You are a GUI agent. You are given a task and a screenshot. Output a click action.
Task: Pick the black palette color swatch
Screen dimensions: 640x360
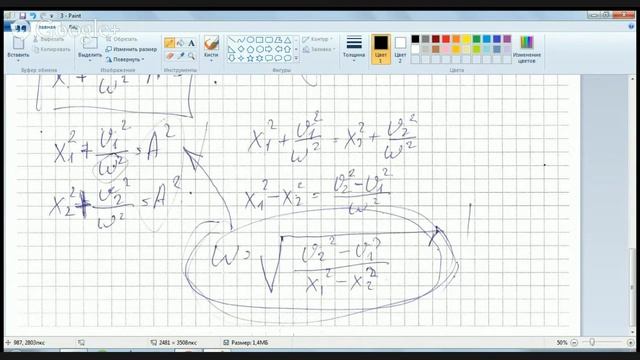click(415, 39)
